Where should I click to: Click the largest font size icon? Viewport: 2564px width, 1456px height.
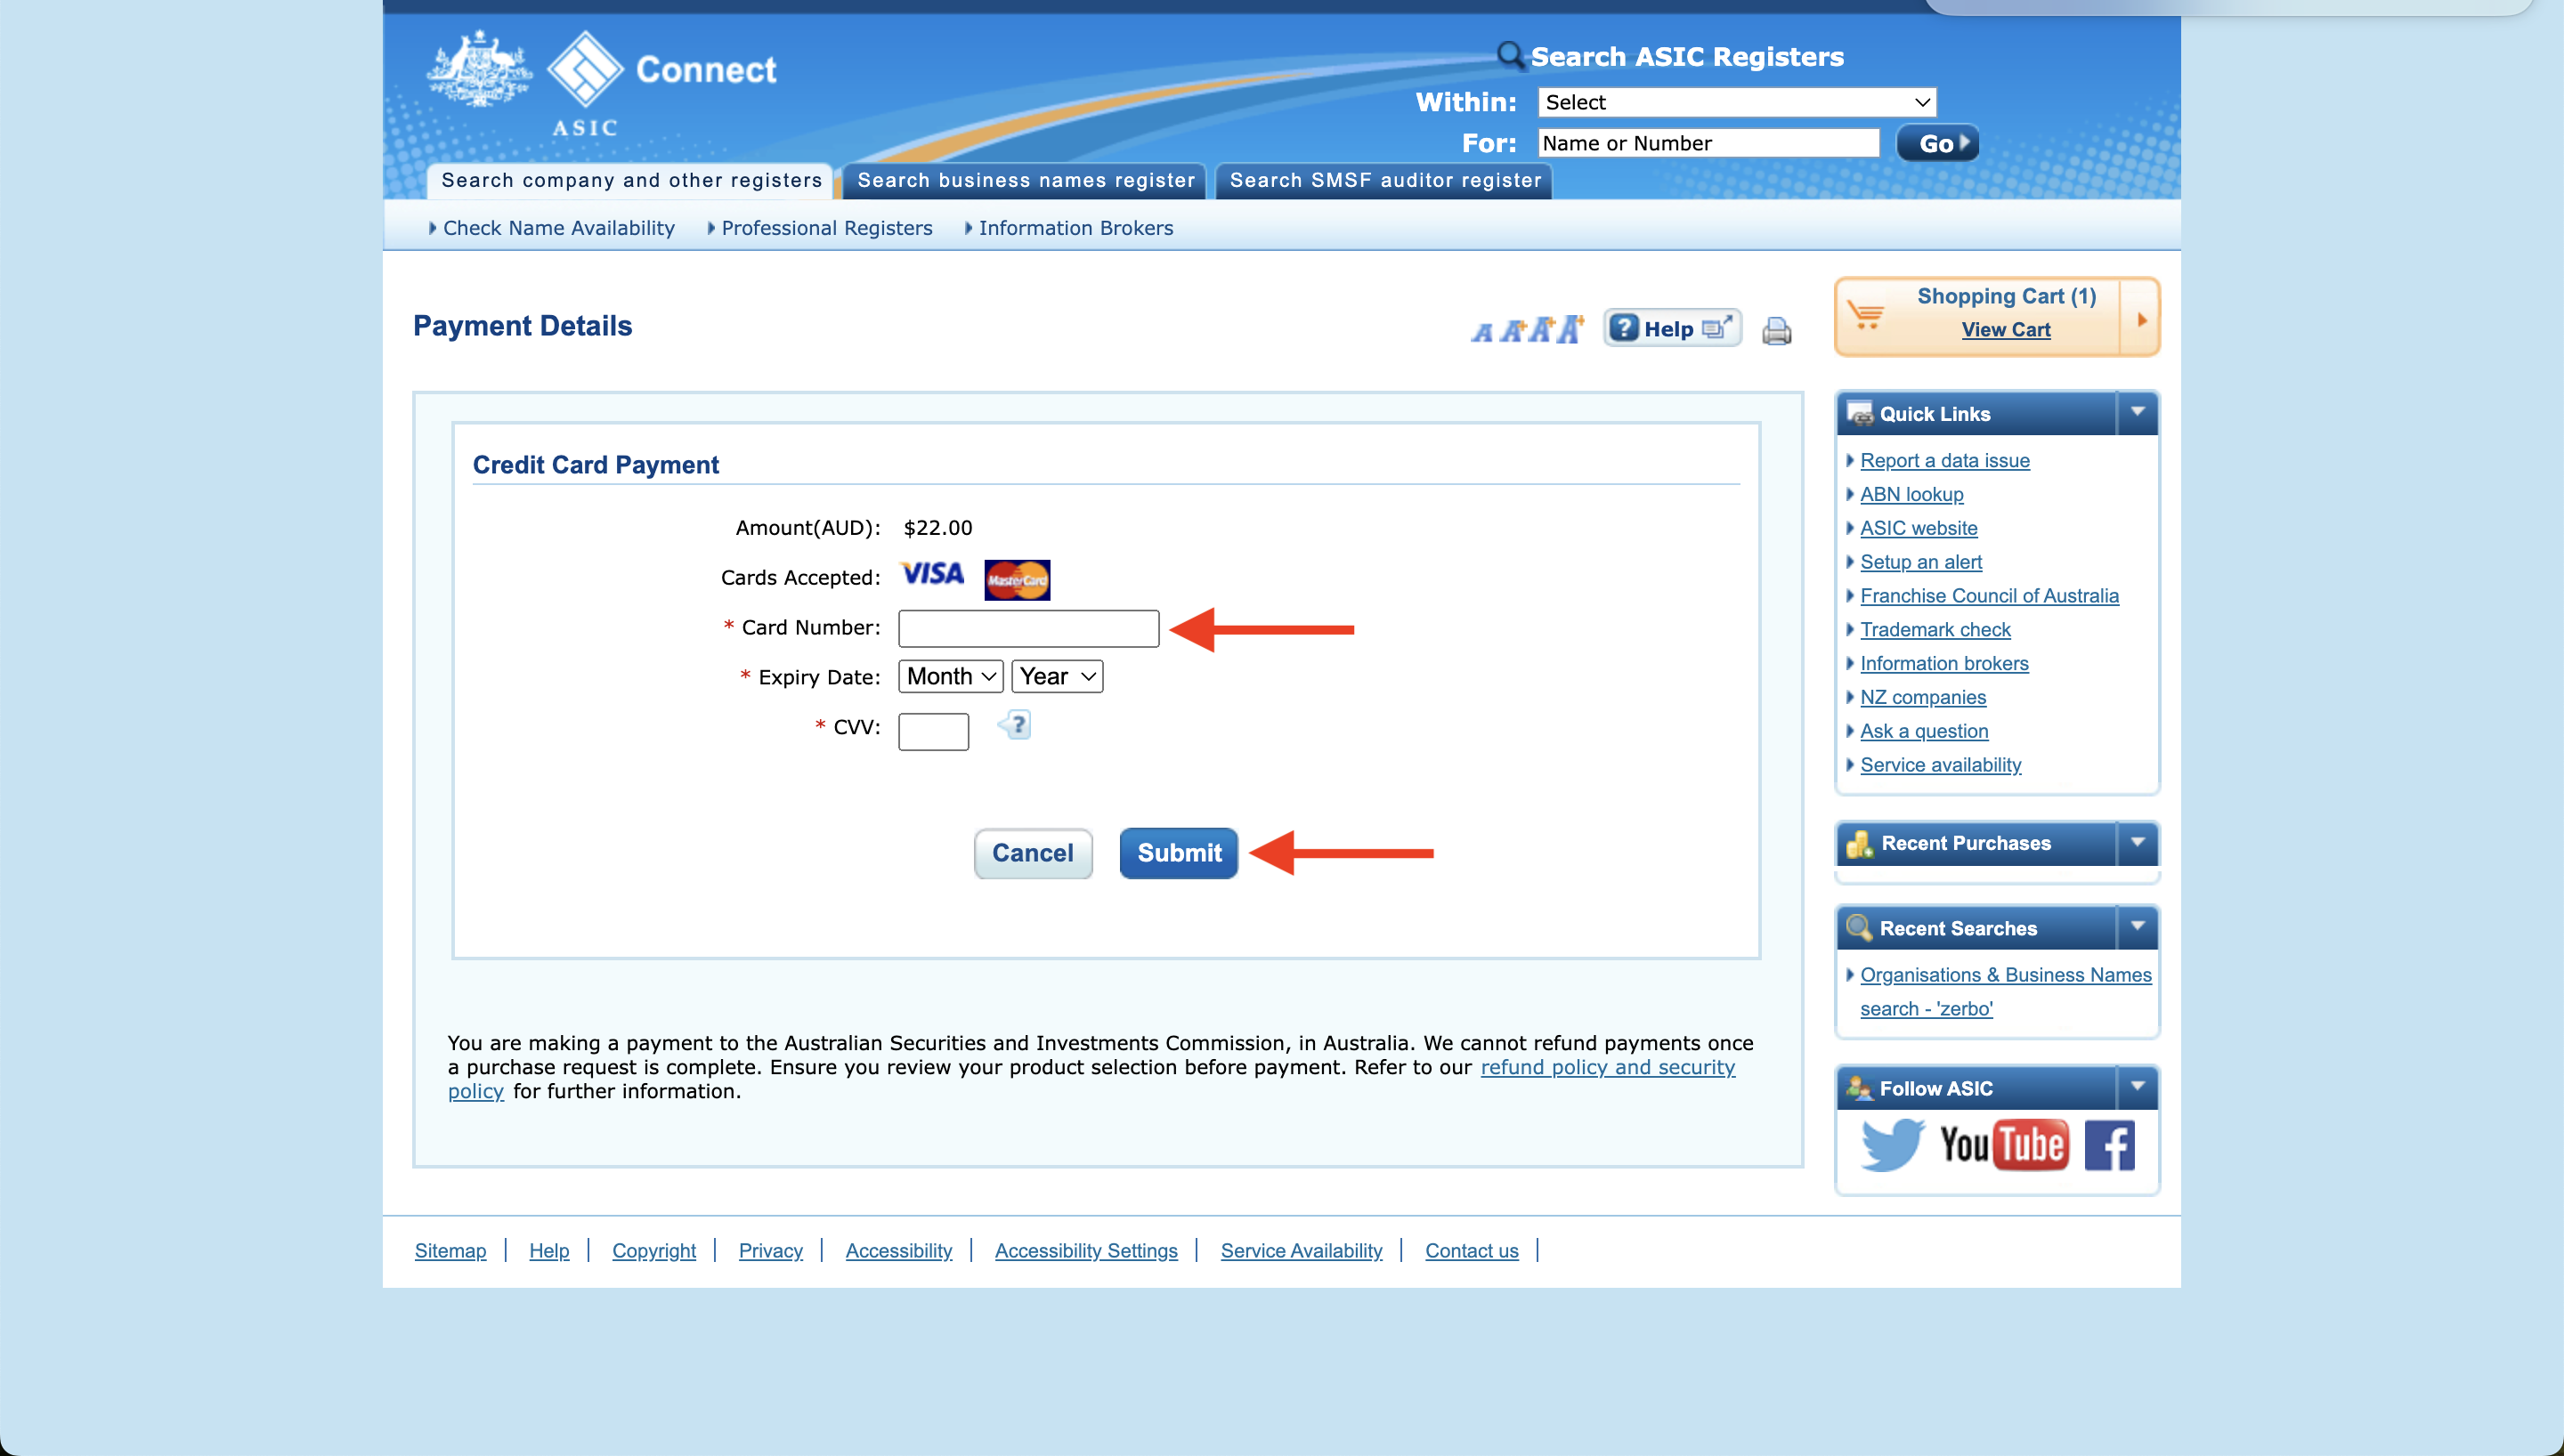[x=1571, y=329]
